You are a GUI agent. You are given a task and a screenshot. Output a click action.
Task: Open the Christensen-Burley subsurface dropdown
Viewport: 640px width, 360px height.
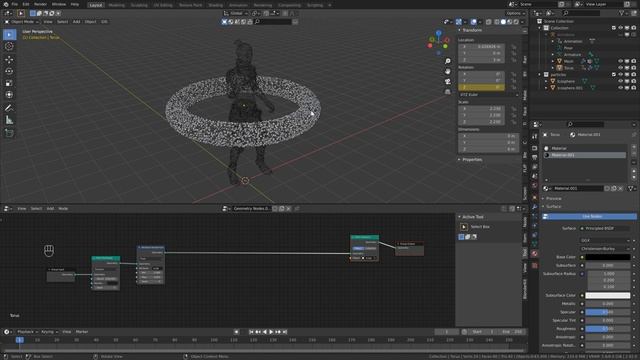click(605, 249)
